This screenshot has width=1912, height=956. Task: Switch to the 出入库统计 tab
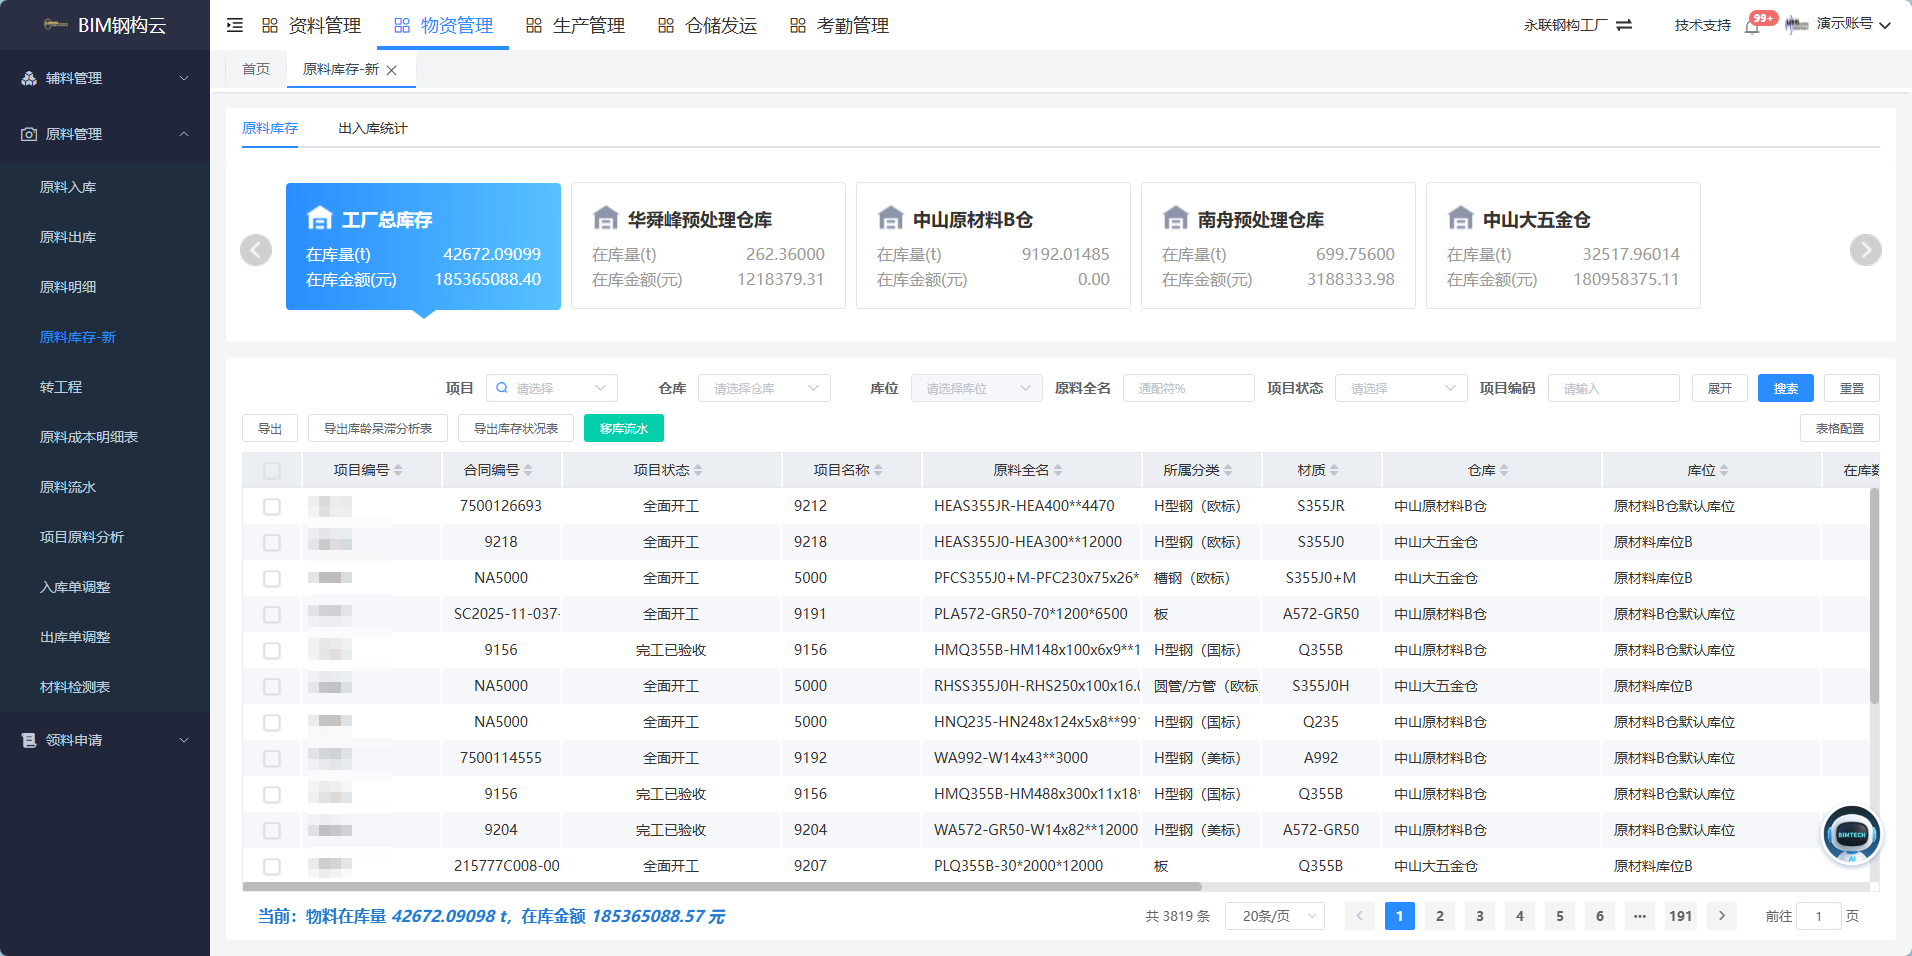click(x=372, y=128)
